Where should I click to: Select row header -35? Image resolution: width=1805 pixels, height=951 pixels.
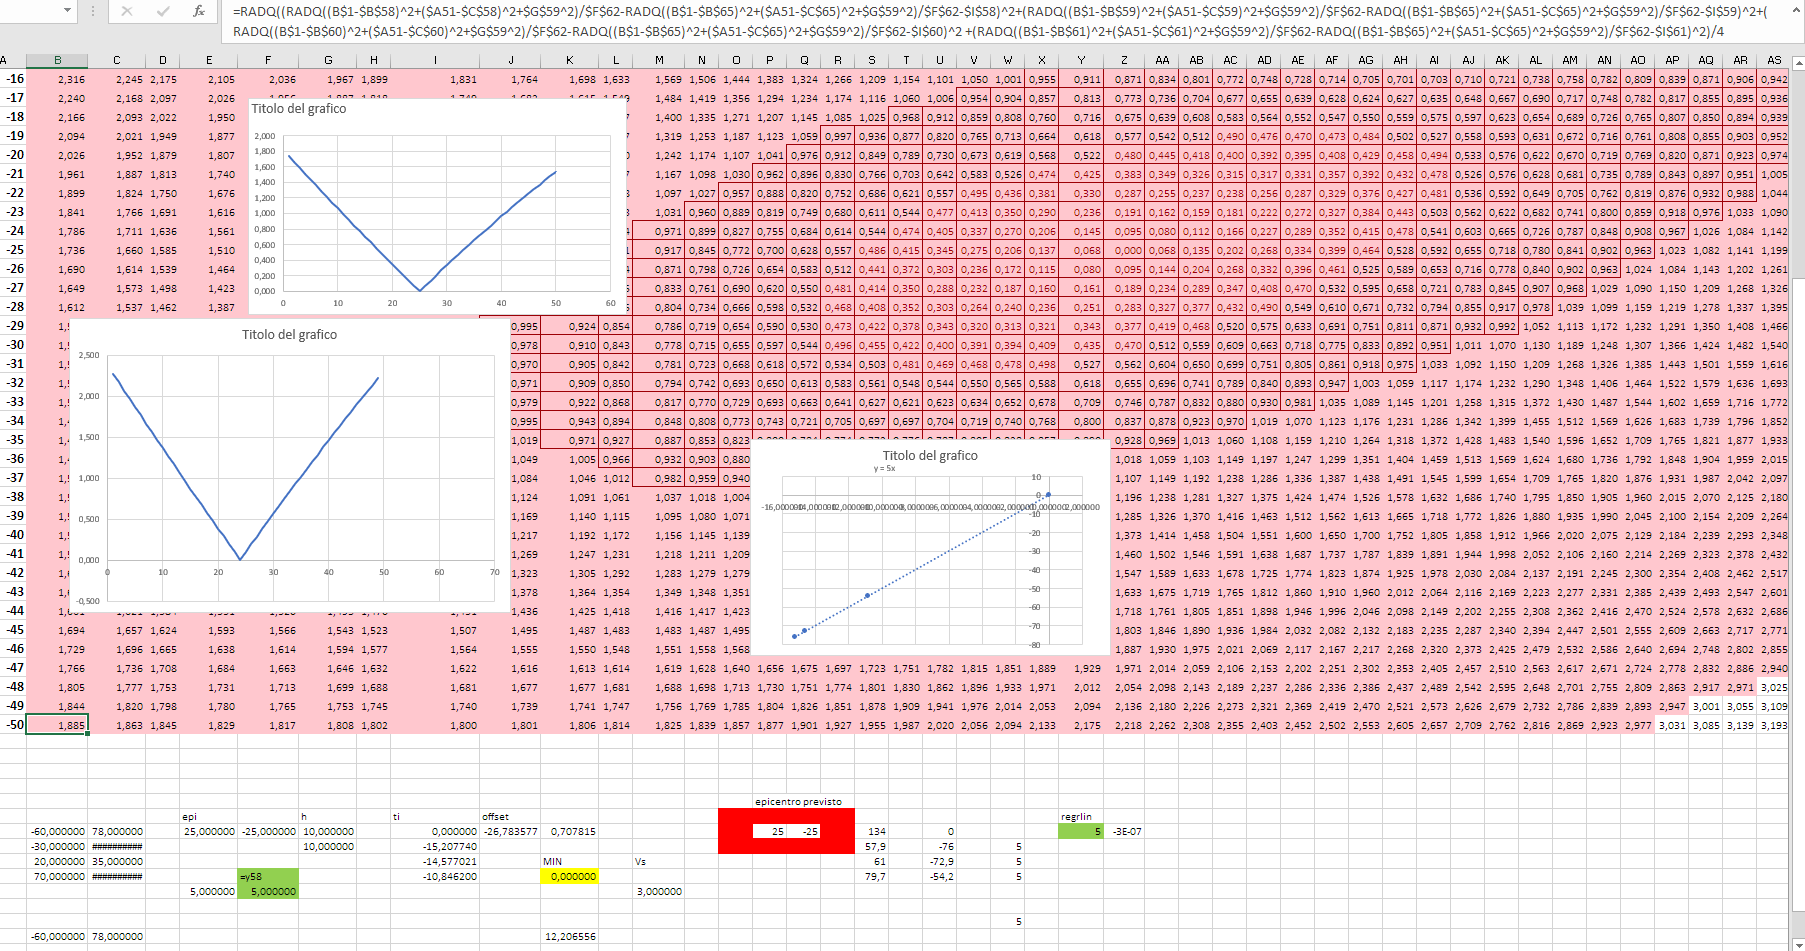tap(13, 440)
